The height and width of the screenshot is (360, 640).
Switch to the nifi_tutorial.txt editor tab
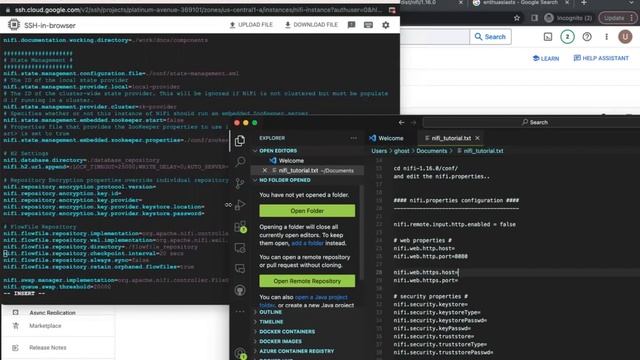tap(451, 138)
